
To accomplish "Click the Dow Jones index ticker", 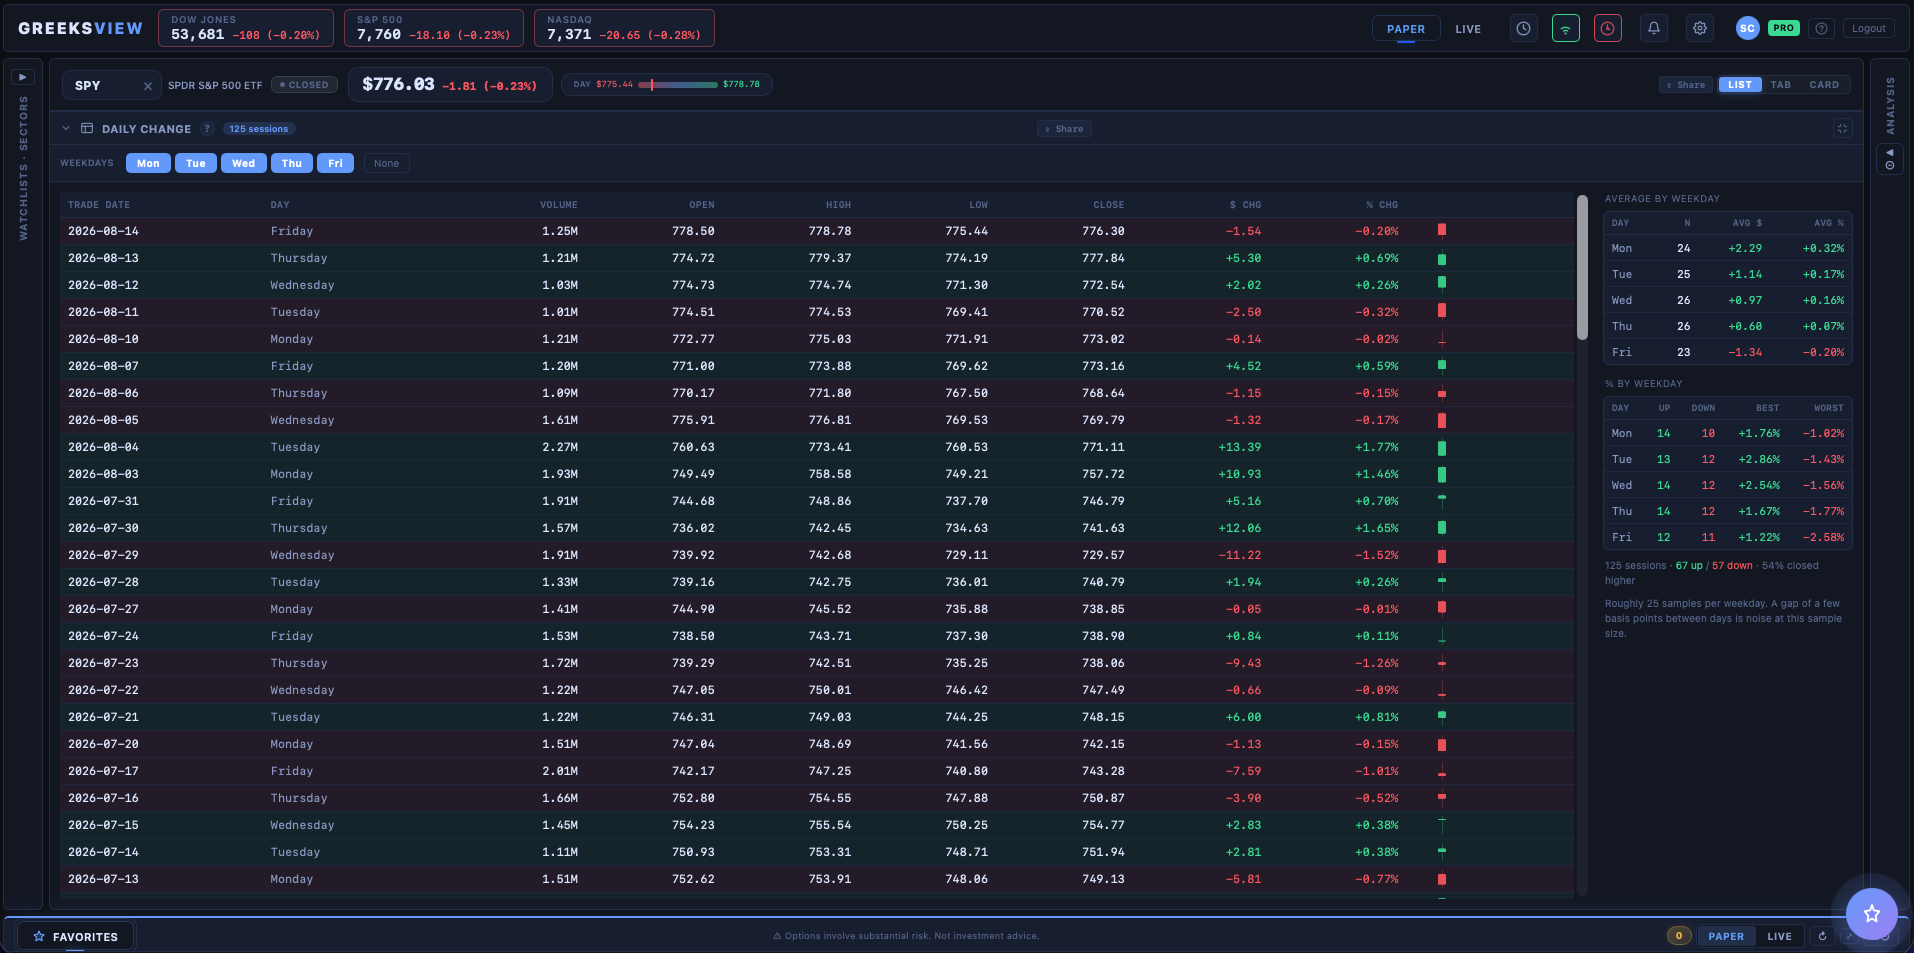I will (246, 28).
